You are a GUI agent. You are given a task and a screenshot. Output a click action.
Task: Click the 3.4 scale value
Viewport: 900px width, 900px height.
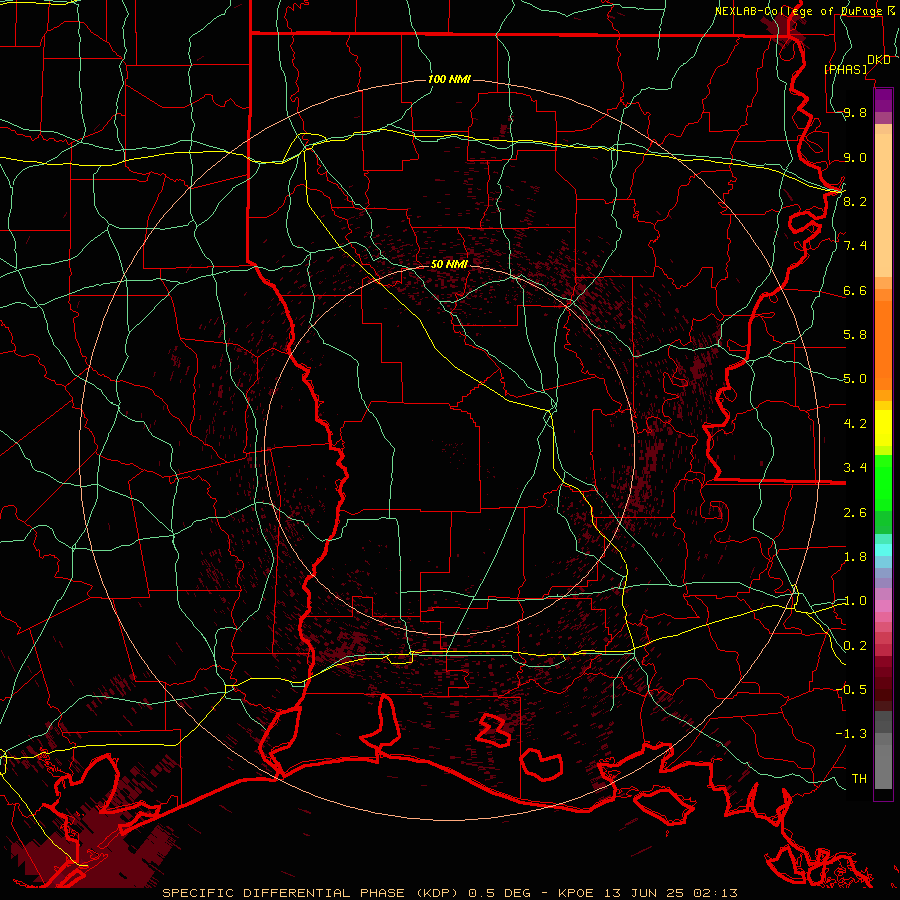(855, 467)
